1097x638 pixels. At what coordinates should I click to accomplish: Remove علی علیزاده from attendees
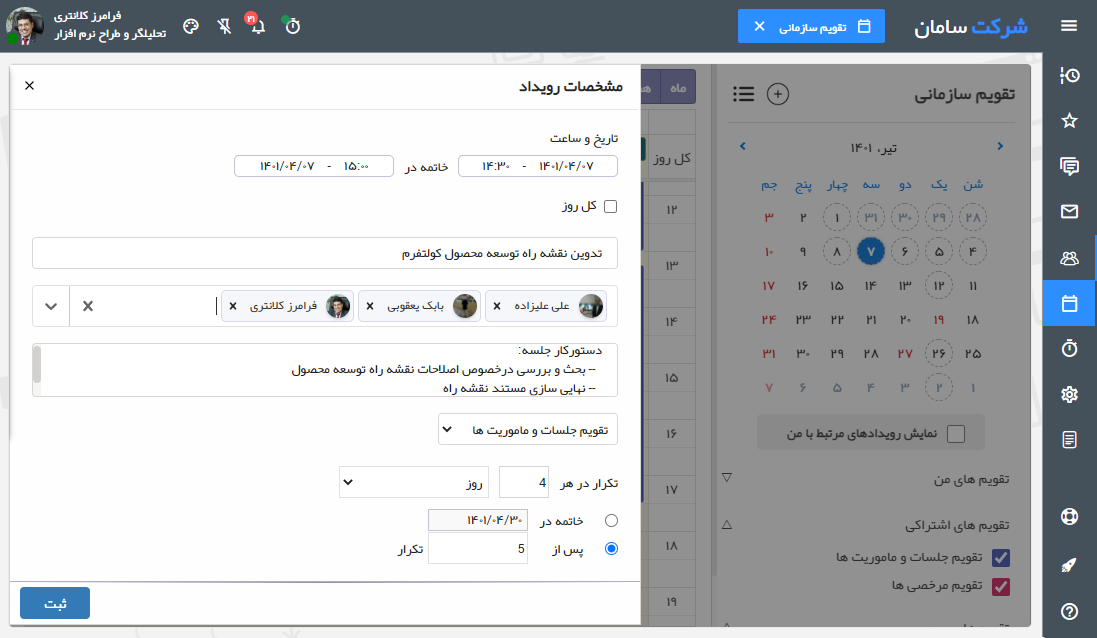tap(497, 306)
